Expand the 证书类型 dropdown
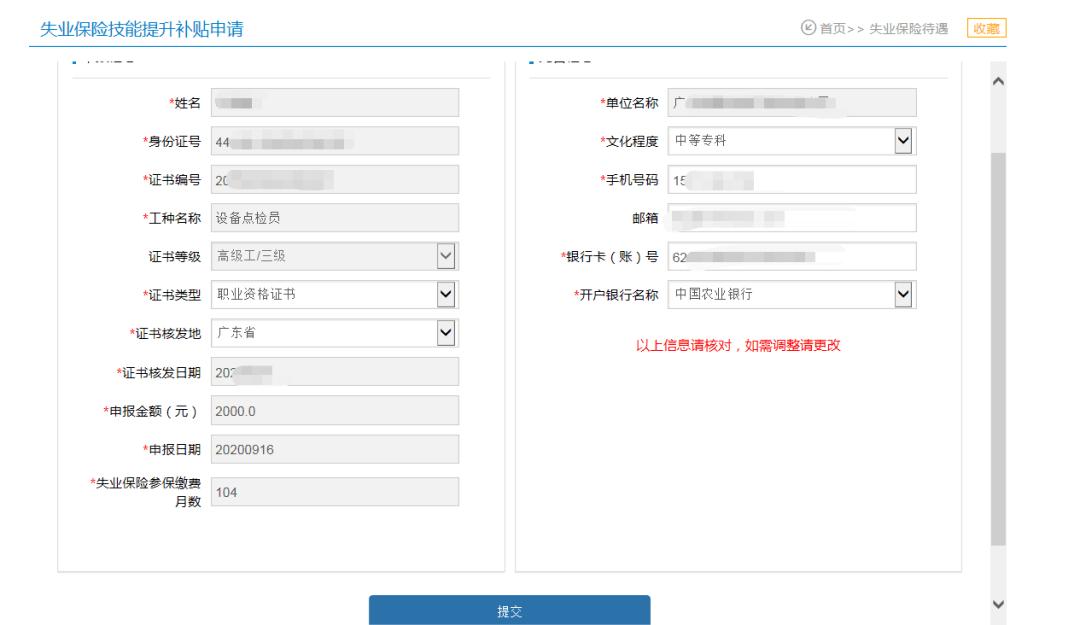1080x625 pixels. tap(446, 294)
